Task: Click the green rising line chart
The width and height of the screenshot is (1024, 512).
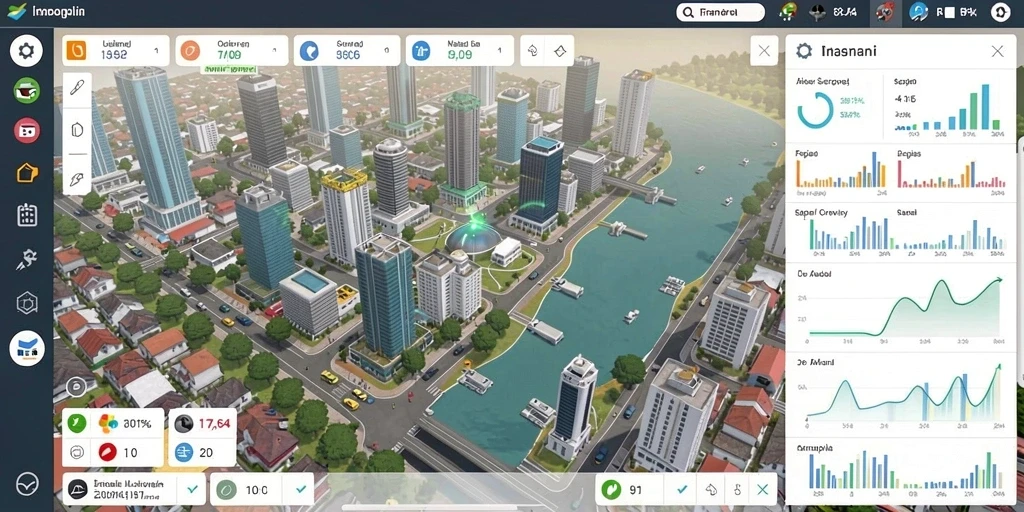Action: (904, 306)
